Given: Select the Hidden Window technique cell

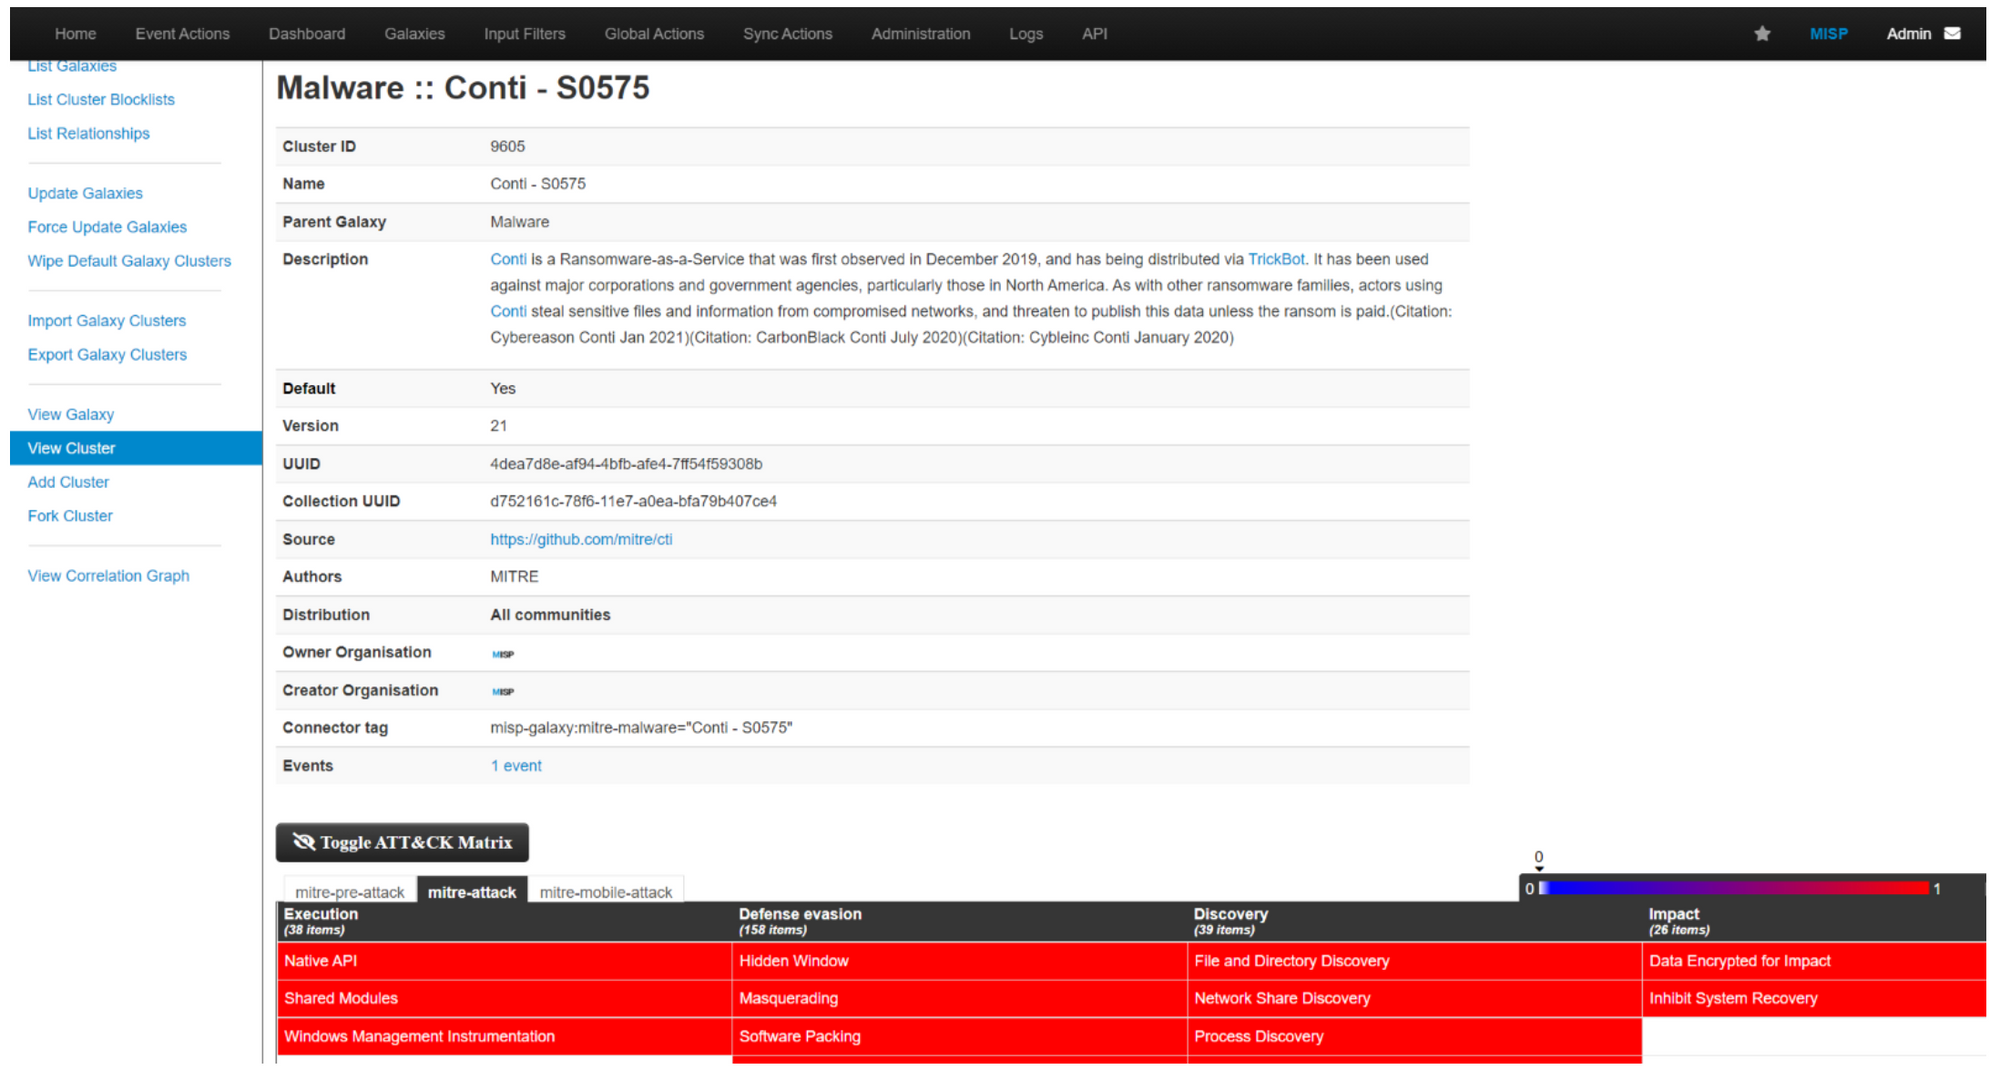Looking at the screenshot, I should point(959,961).
